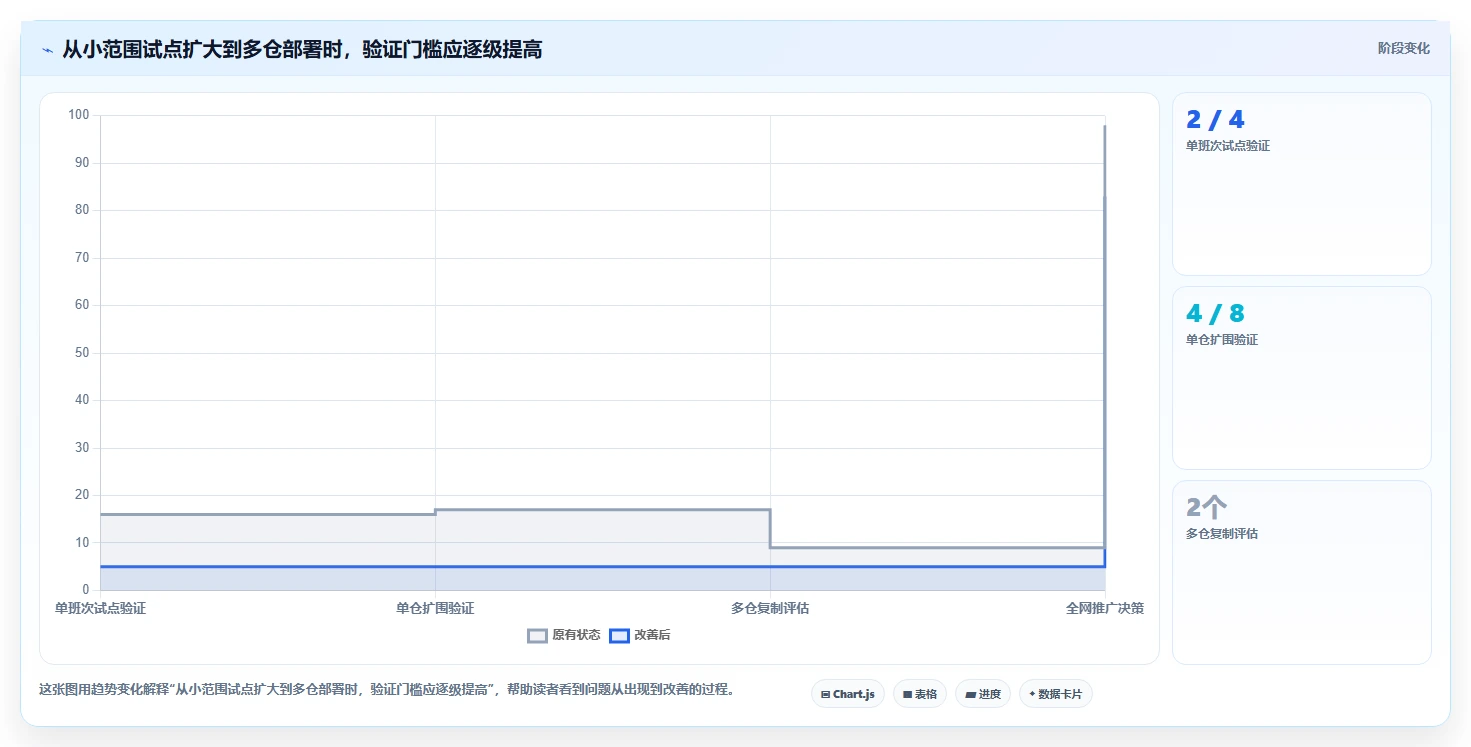
Task: Click the footer description starting 这张图用趋势变化解释
Action: 386,690
